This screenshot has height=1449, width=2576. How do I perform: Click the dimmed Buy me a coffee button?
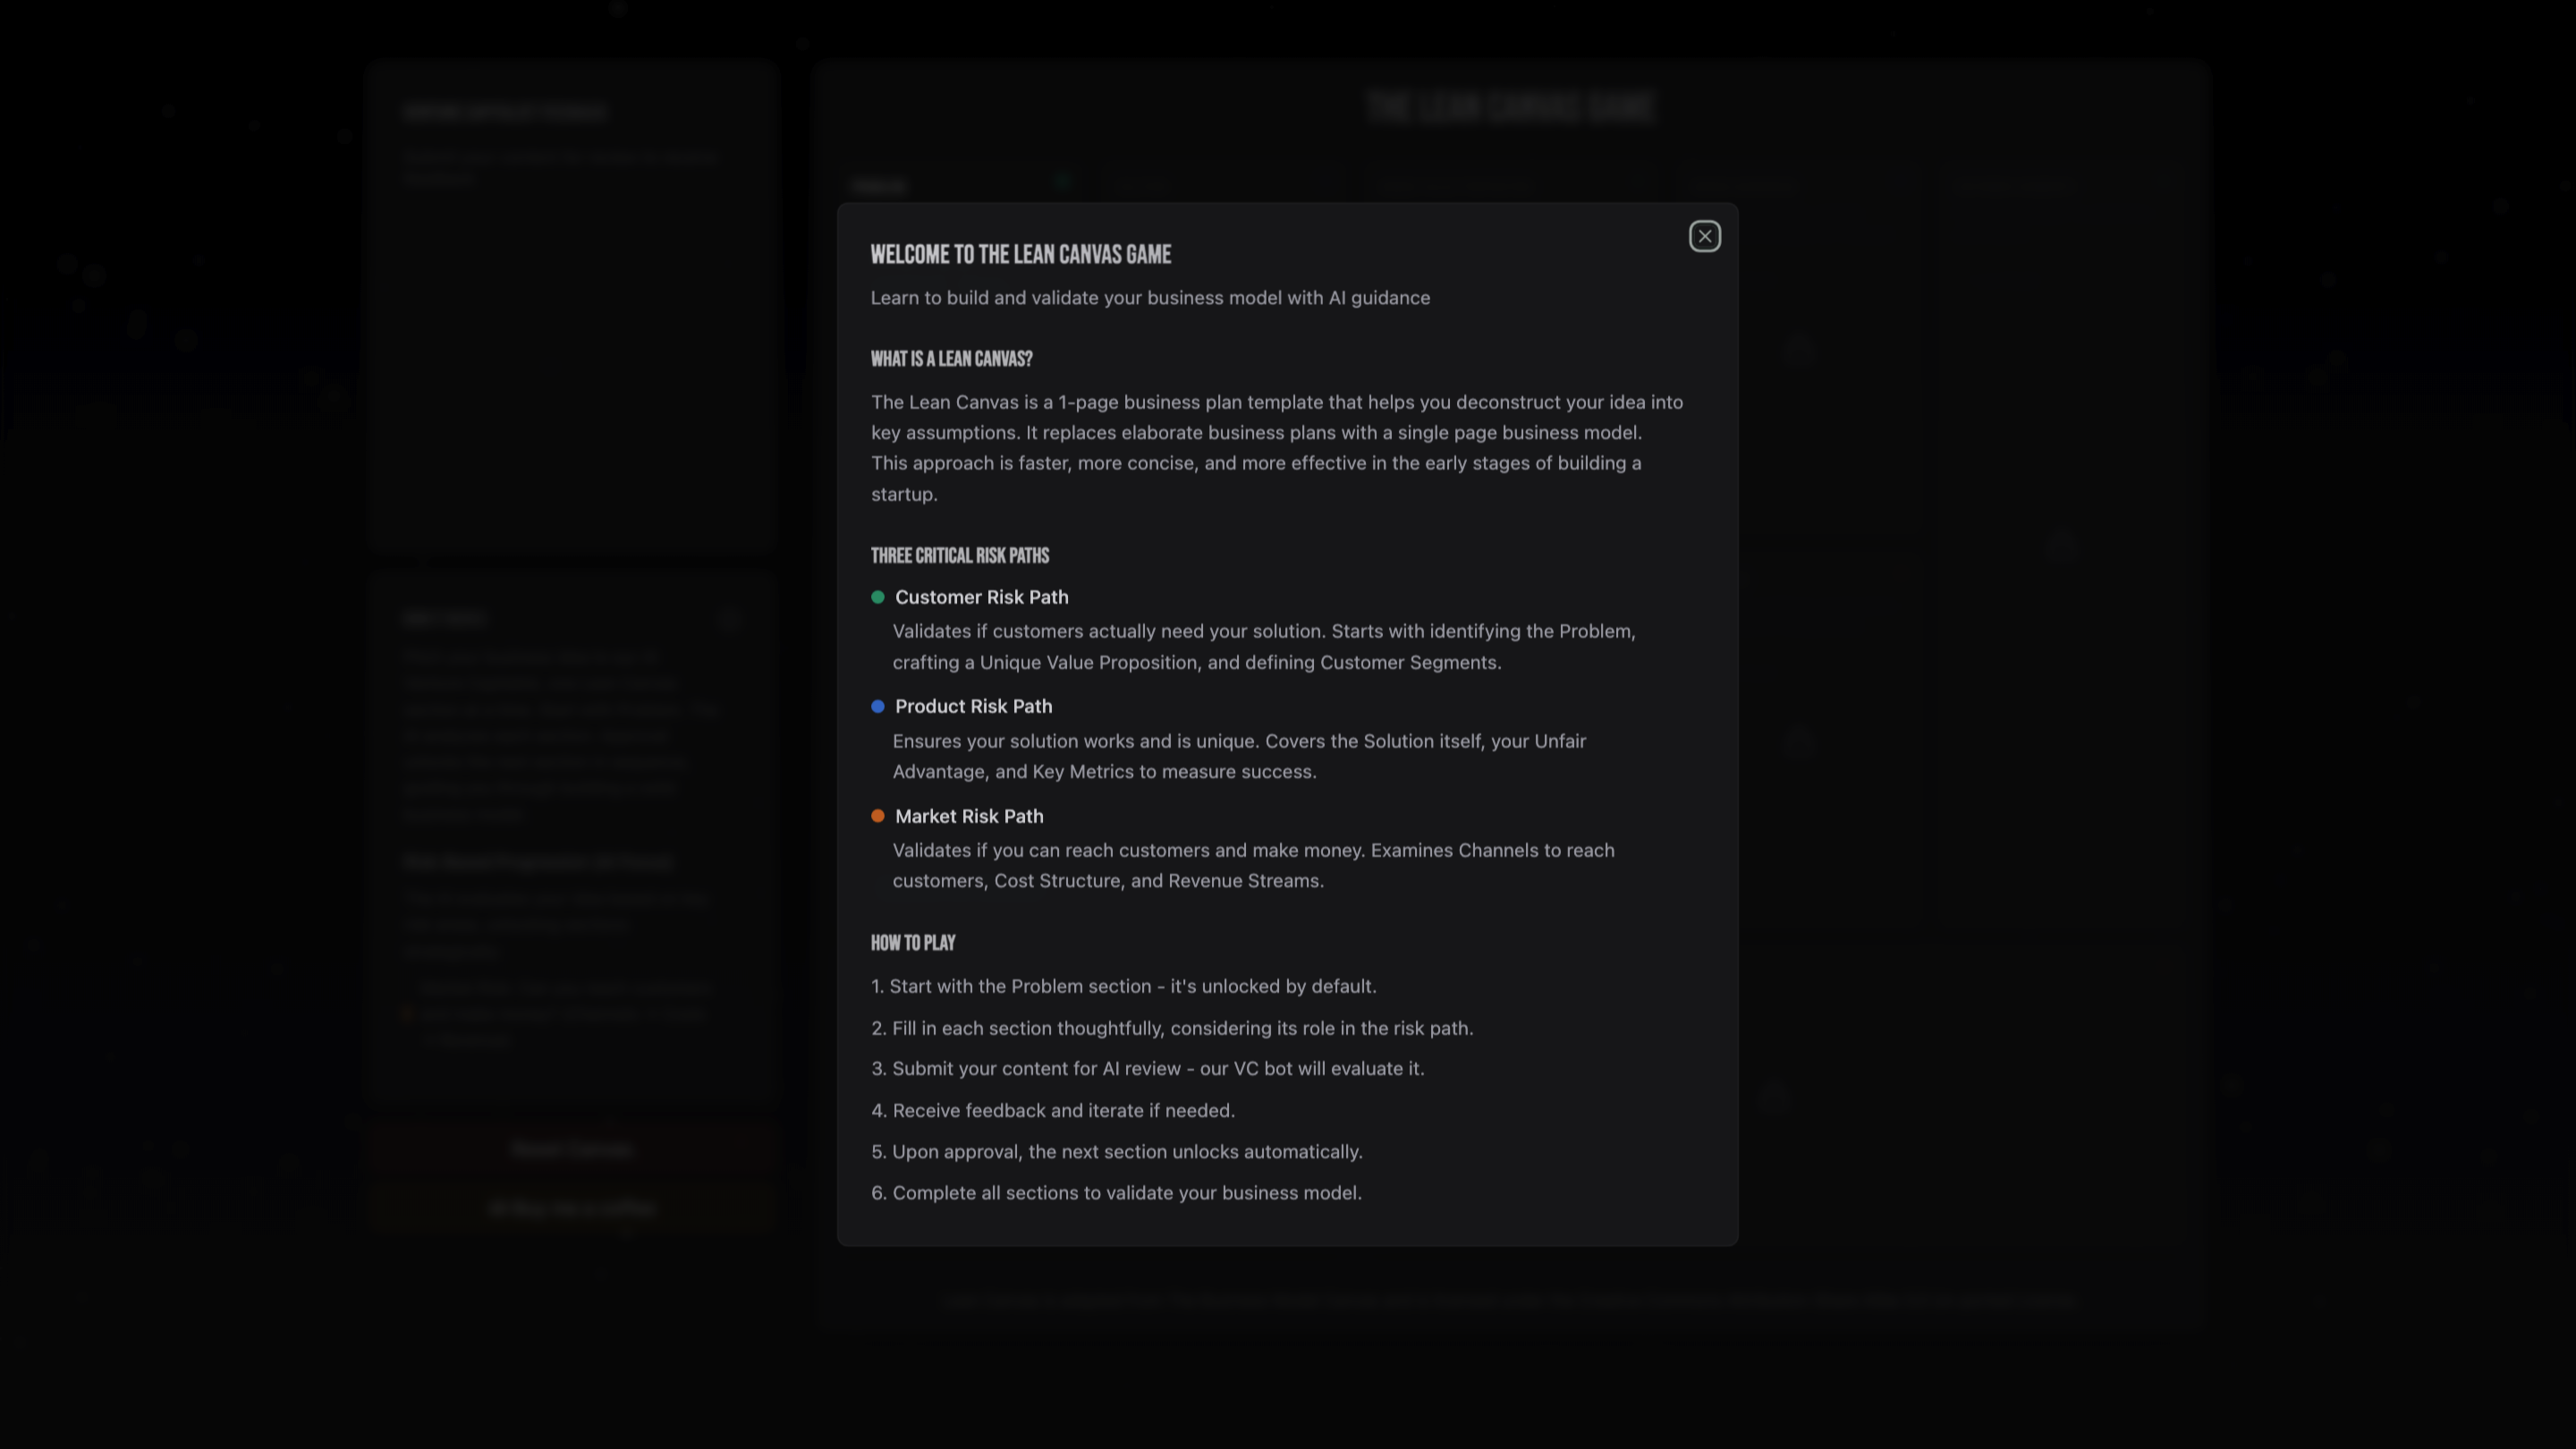click(571, 1208)
